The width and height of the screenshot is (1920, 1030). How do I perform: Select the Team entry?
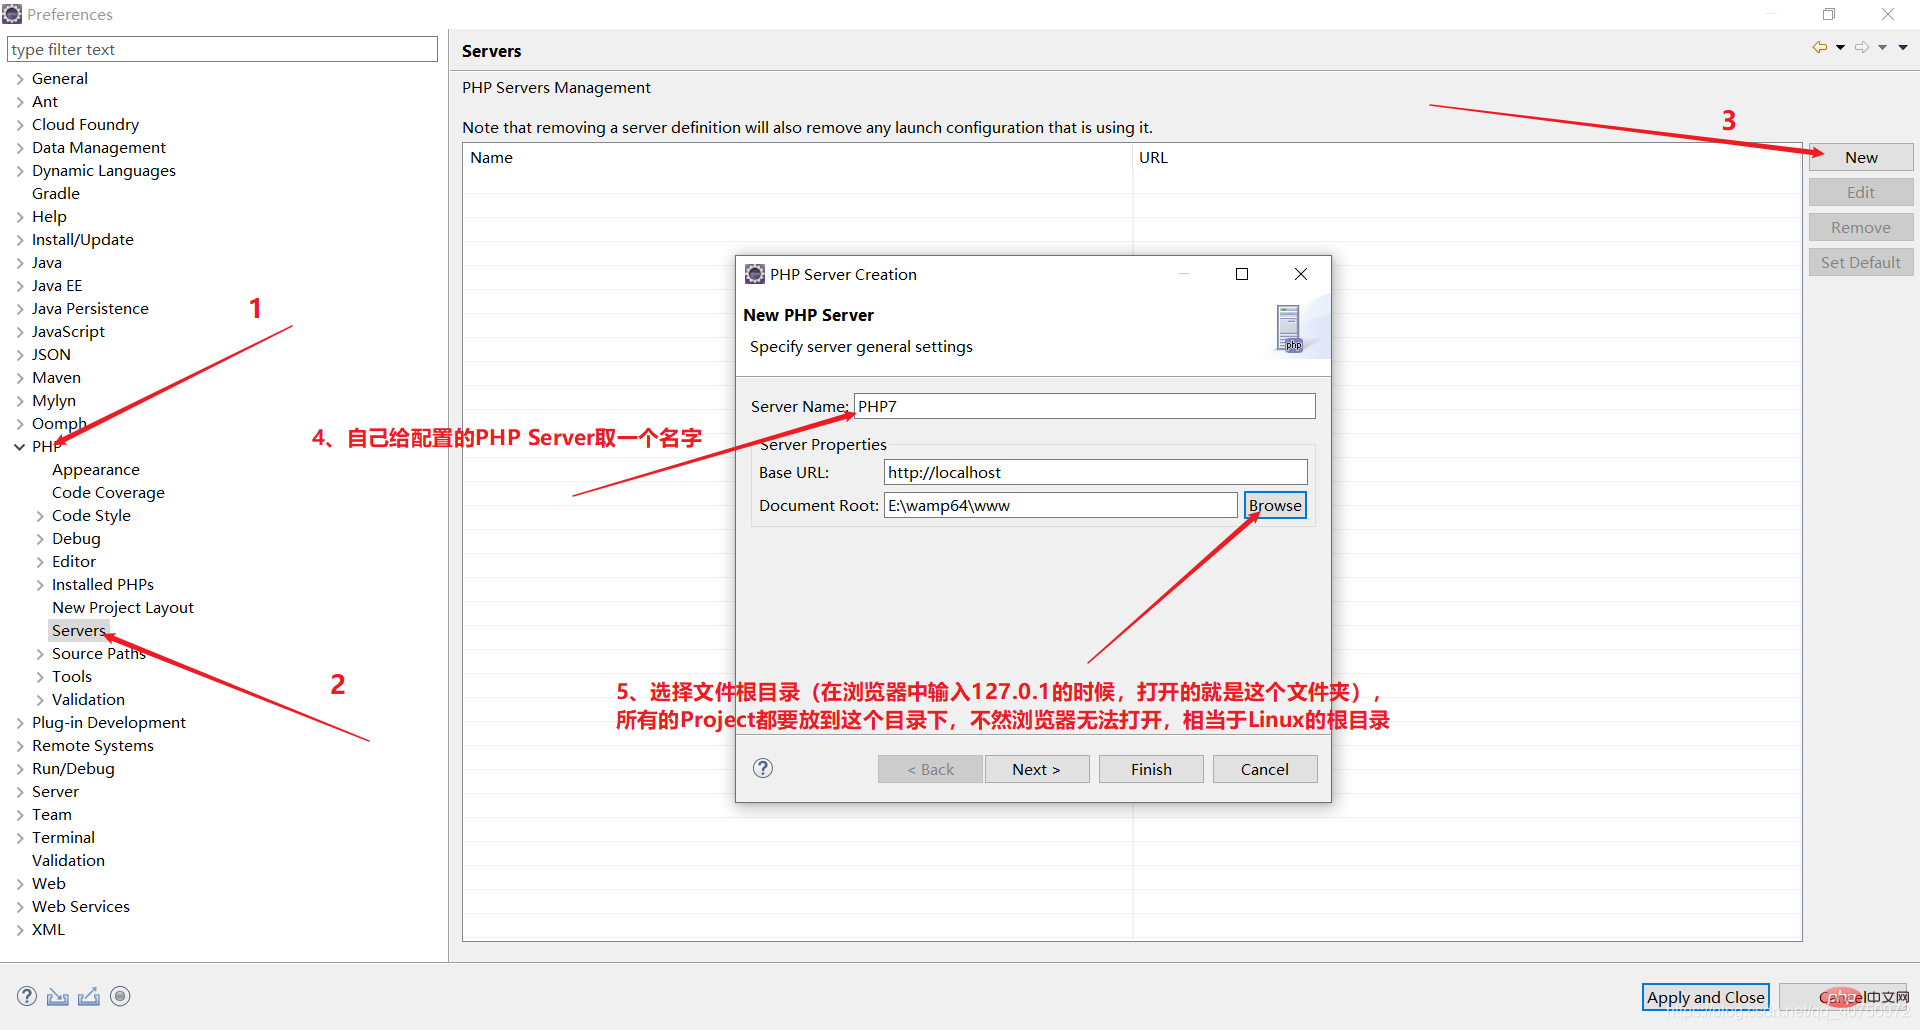click(x=52, y=814)
